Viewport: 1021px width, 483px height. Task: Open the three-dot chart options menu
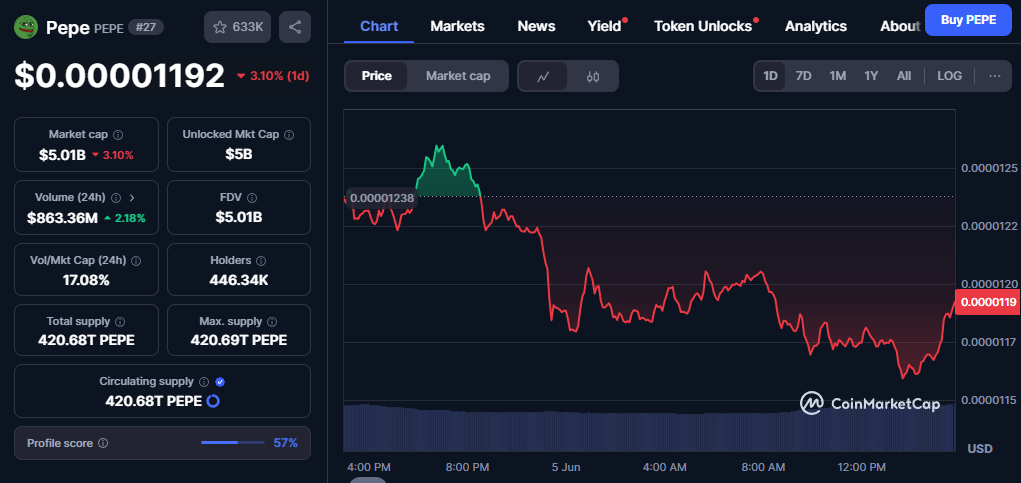994,76
